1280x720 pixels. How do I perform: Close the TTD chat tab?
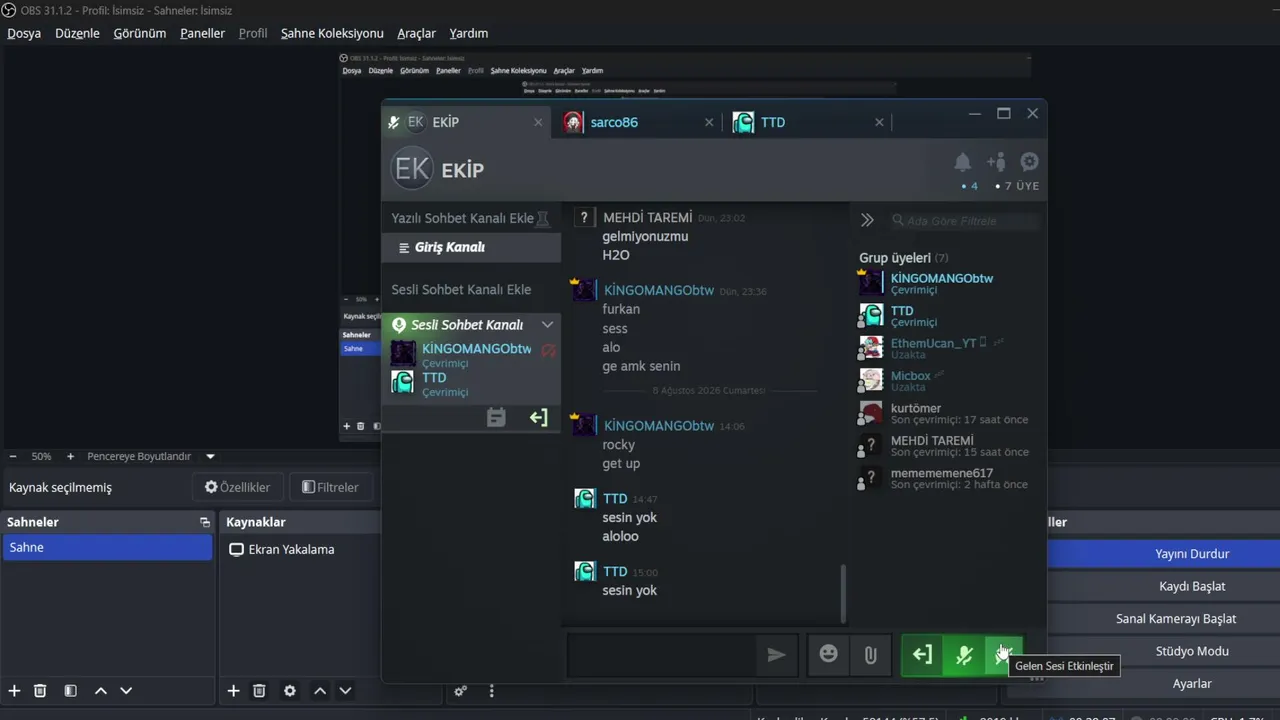(x=879, y=122)
